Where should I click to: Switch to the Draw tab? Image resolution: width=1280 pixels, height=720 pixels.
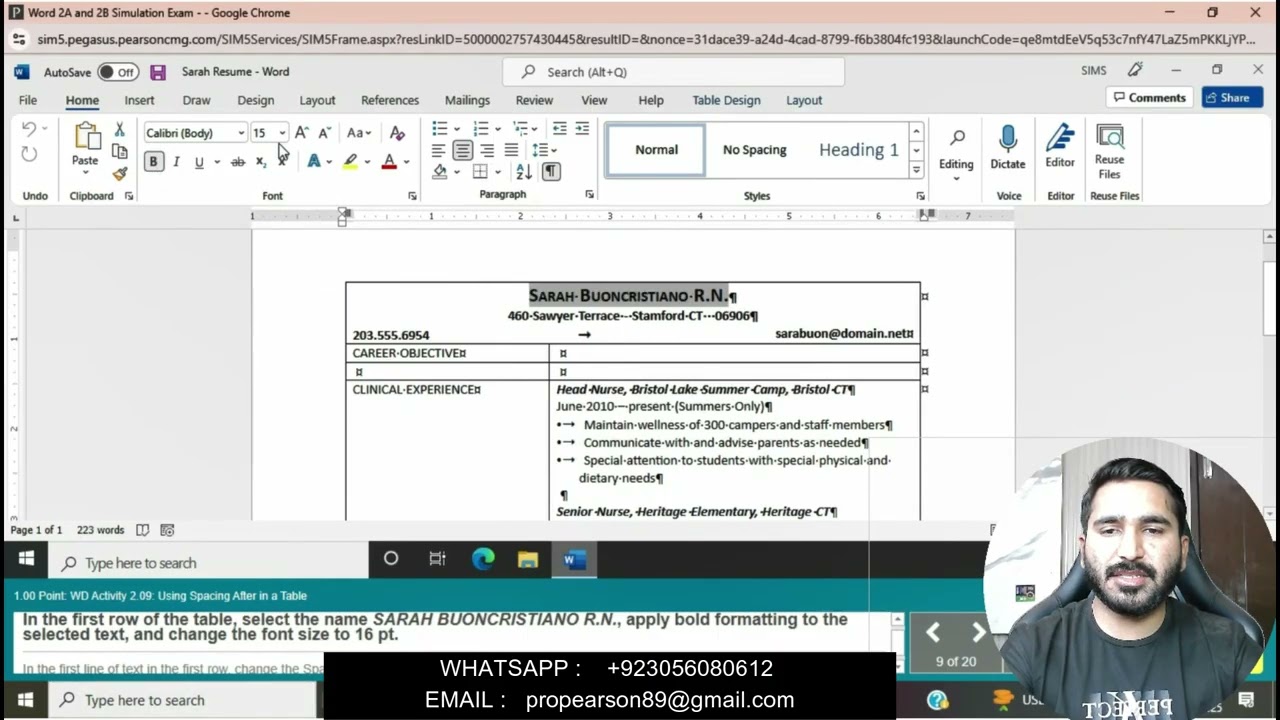pos(196,100)
